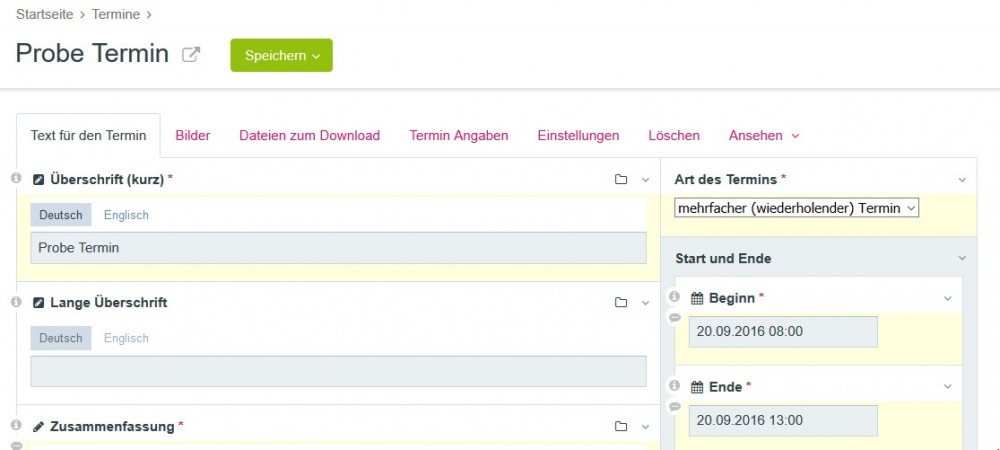1000x450 pixels.
Task: Open comment bubble icon below Ende info
Action: point(675,407)
